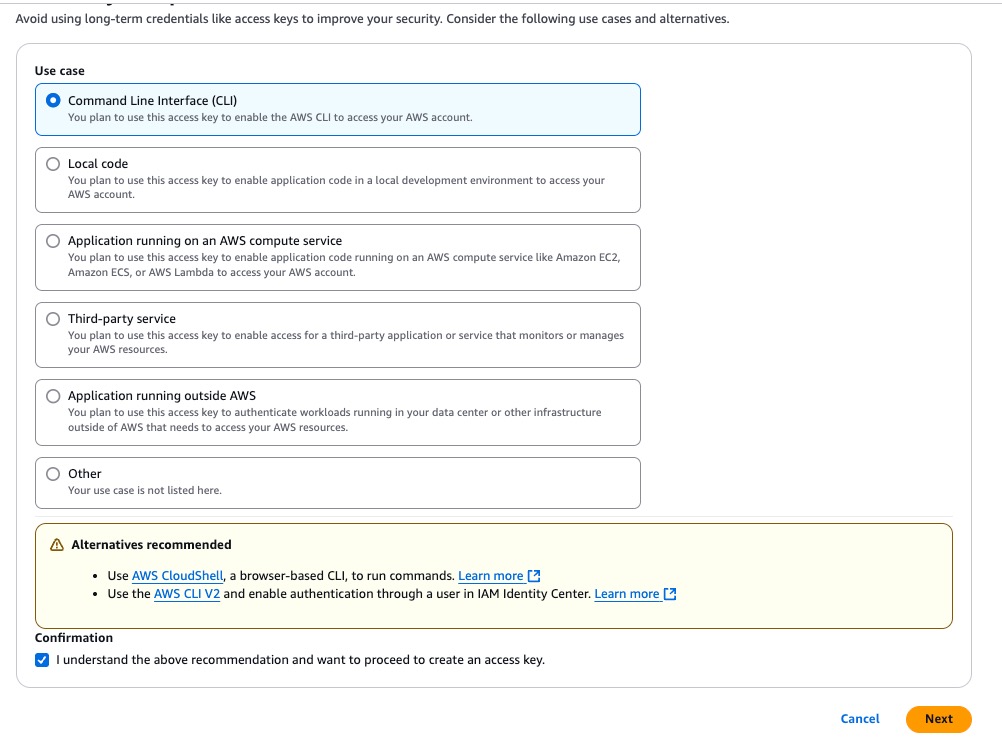1002x749 pixels.
Task: Pick Application running outside AWS
Action: coord(52,396)
